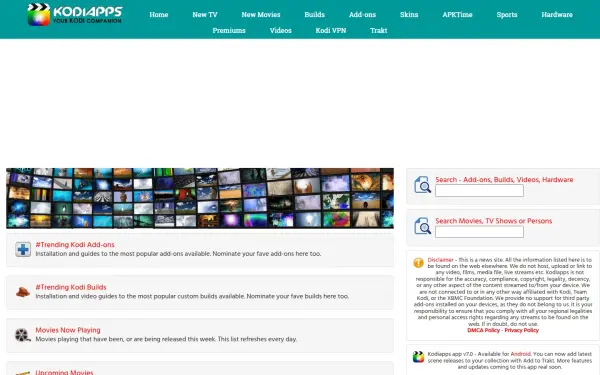Go to the Videos section

[x=280, y=30]
